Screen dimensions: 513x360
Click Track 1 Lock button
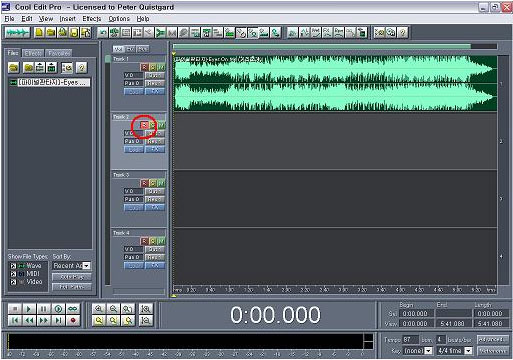click(x=134, y=91)
